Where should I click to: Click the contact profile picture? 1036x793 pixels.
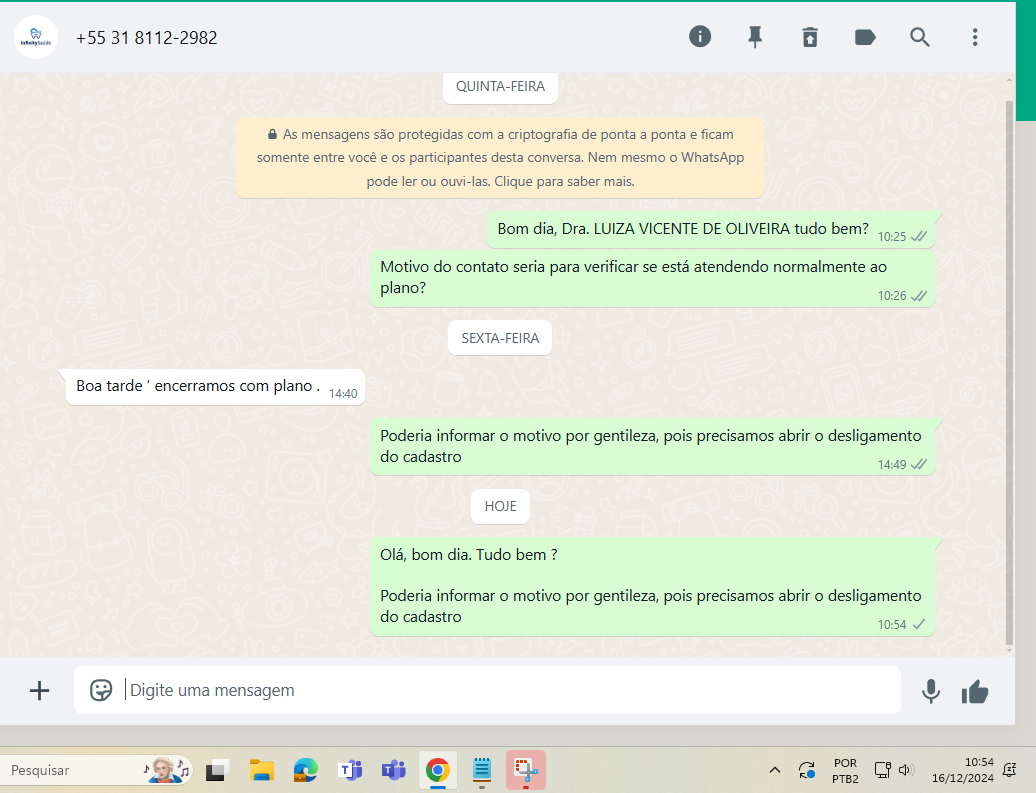(x=36, y=37)
